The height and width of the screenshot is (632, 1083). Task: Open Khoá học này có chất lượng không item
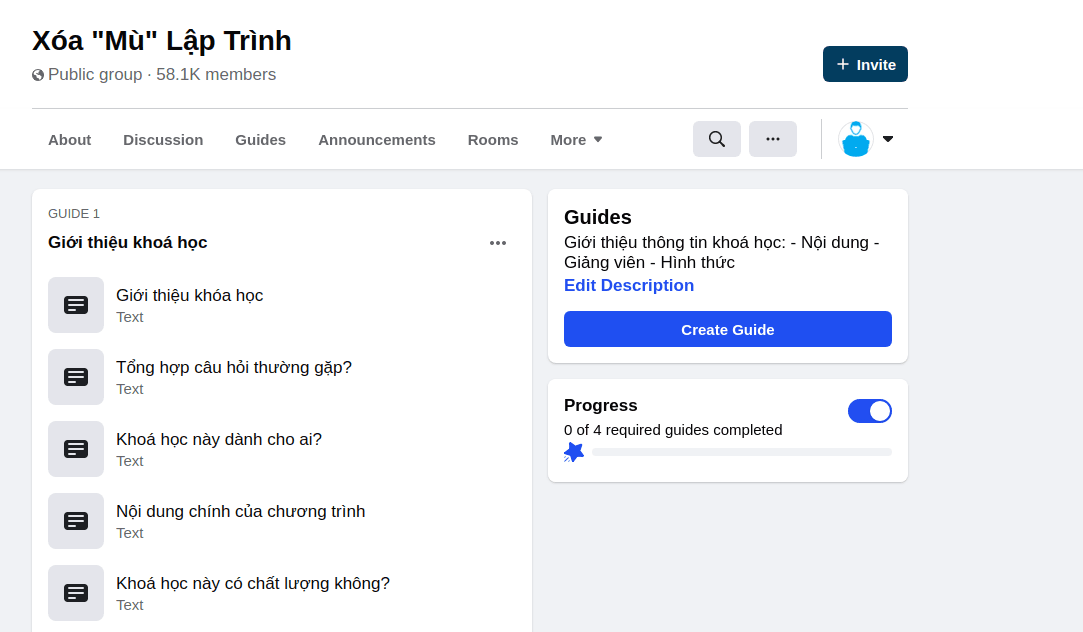(252, 584)
